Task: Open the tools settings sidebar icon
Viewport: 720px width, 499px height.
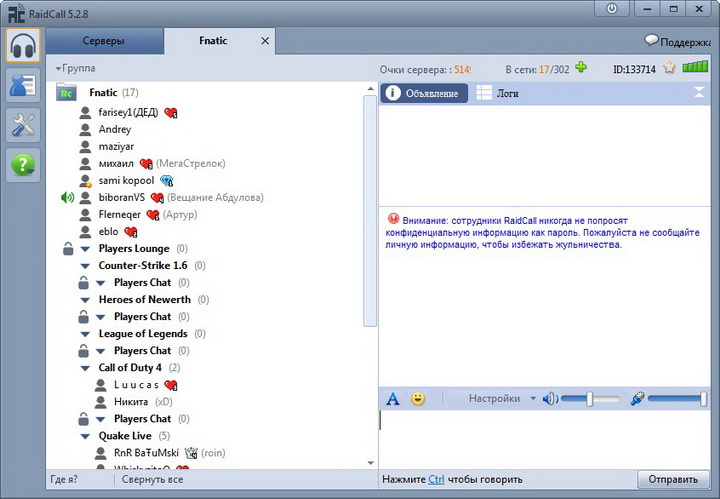Action: click(x=23, y=125)
